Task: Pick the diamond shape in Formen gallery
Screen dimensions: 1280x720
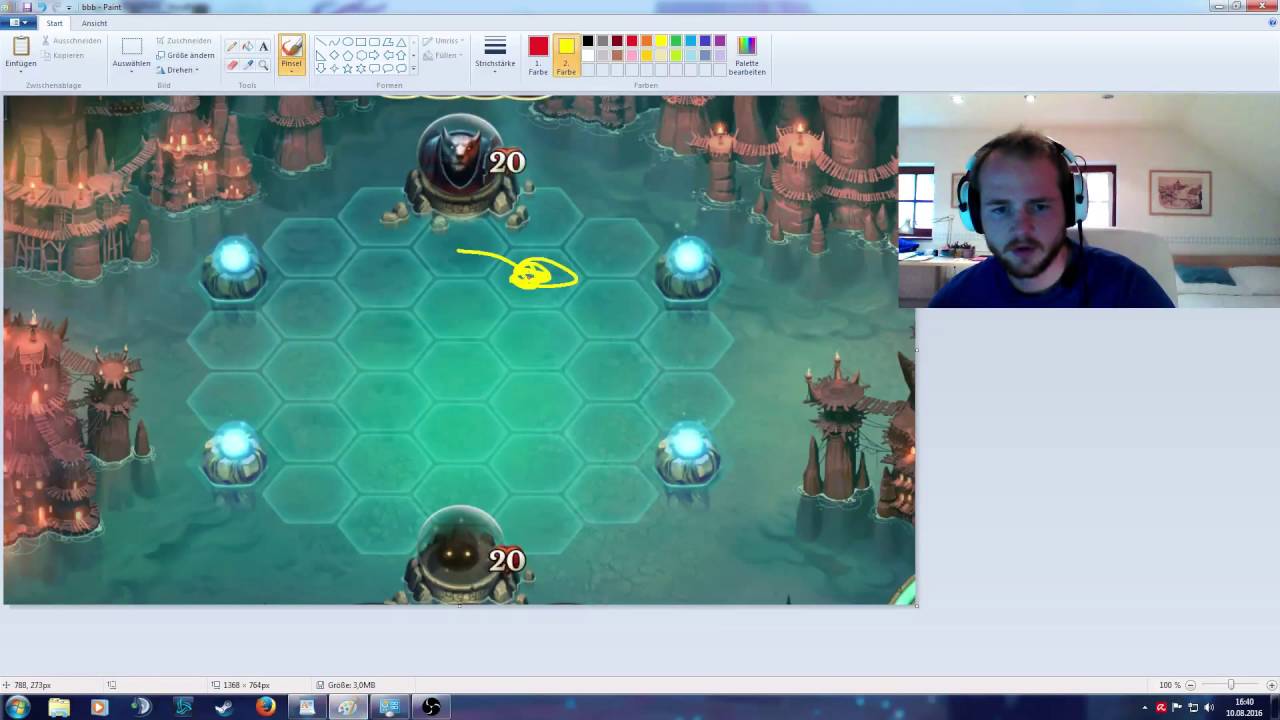Action: pyautogui.click(x=334, y=55)
